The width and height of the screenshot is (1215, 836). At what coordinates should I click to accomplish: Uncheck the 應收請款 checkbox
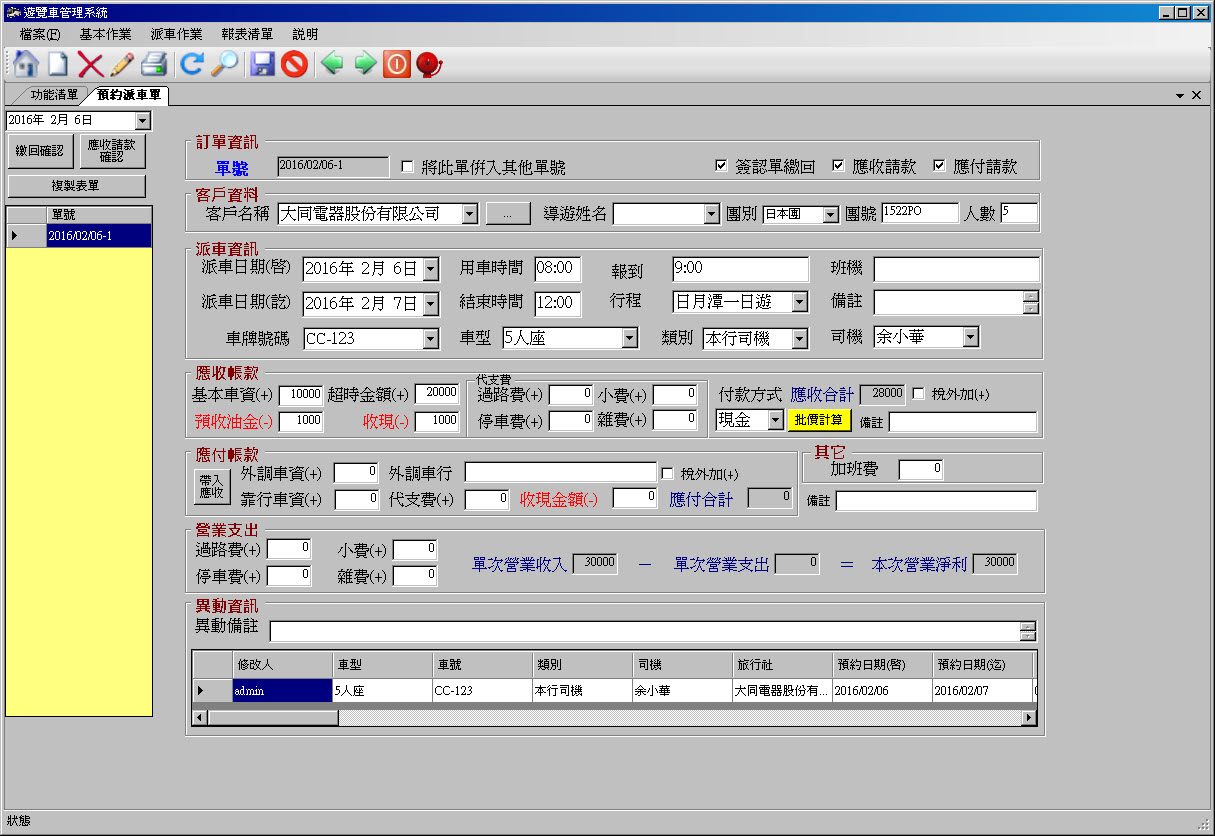point(838,166)
